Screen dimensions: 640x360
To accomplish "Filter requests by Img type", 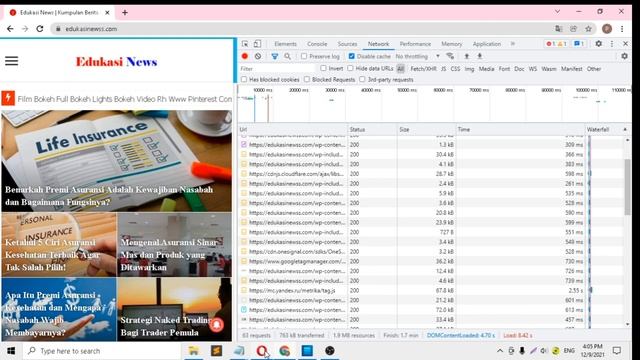I will (x=469, y=69).
